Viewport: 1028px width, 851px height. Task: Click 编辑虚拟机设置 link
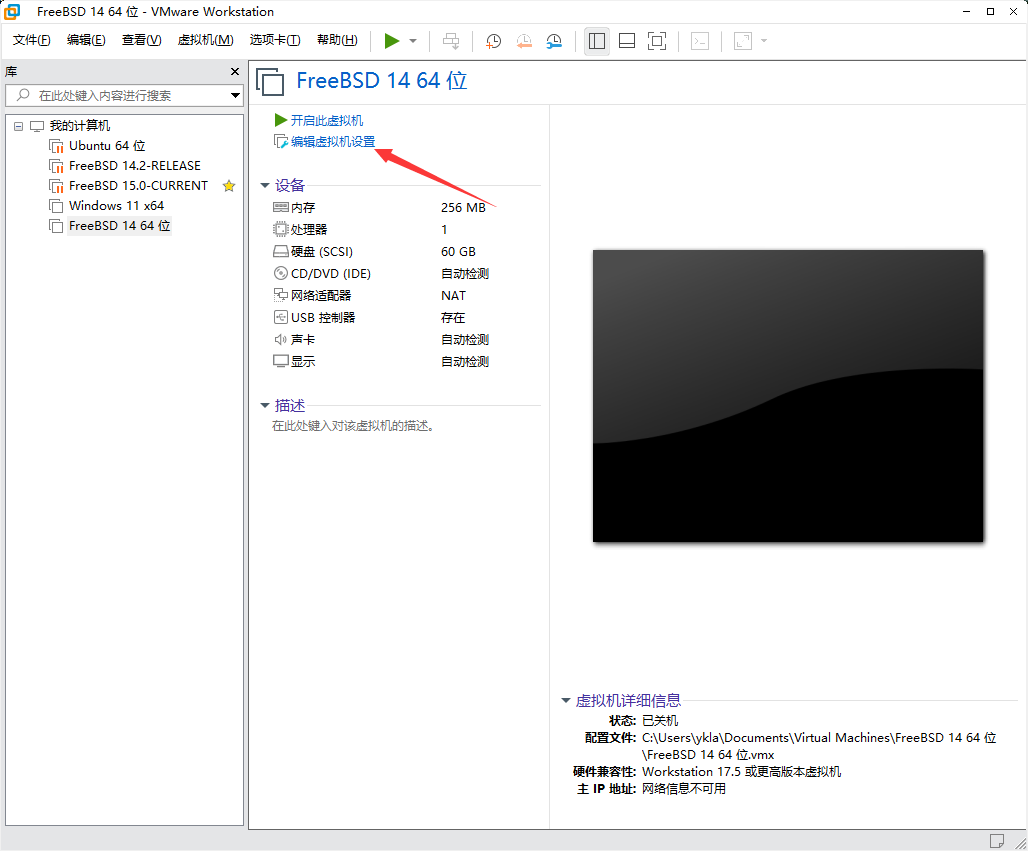[x=333, y=142]
